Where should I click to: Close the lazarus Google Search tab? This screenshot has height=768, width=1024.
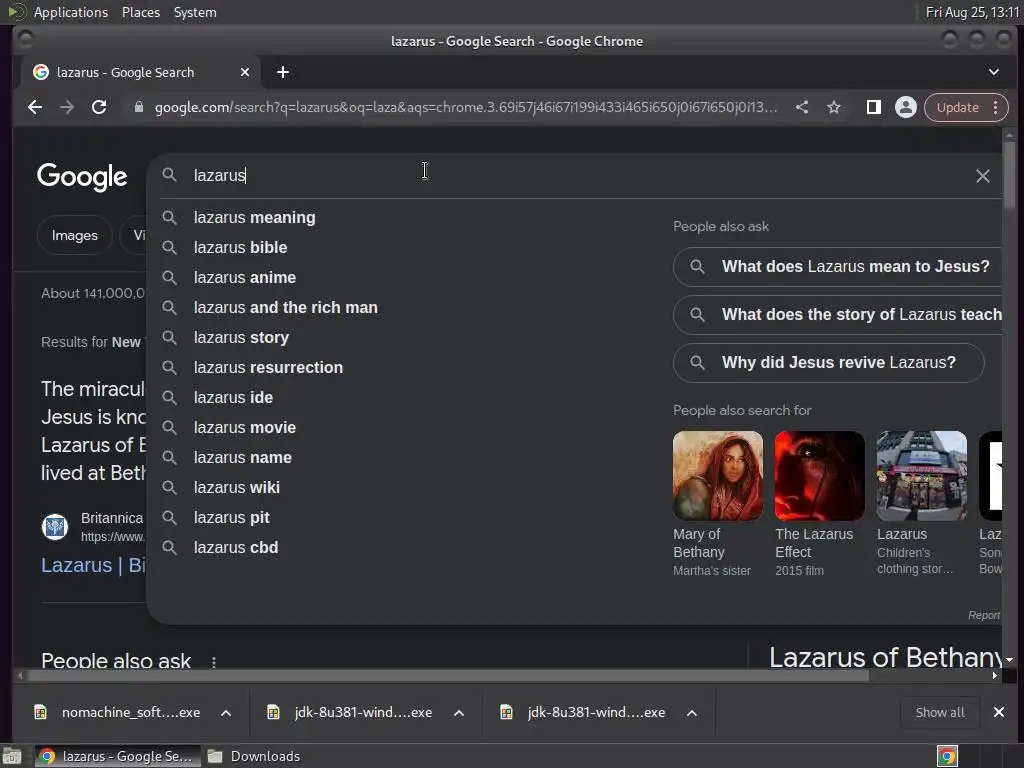point(245,72)
